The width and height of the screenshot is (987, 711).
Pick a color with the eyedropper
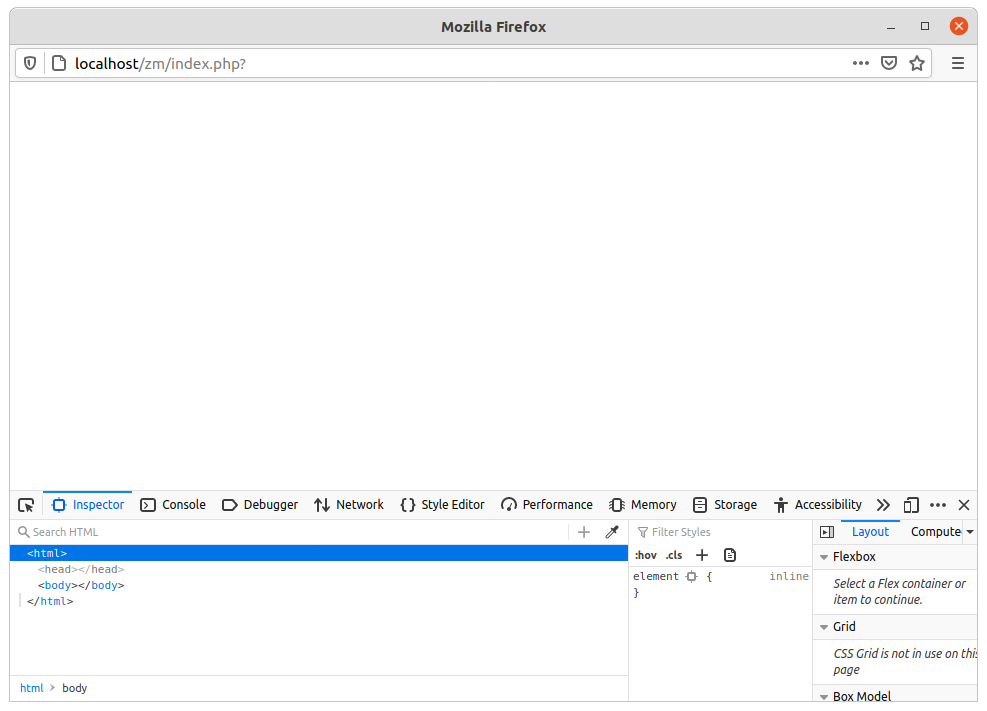coord(612,532)
